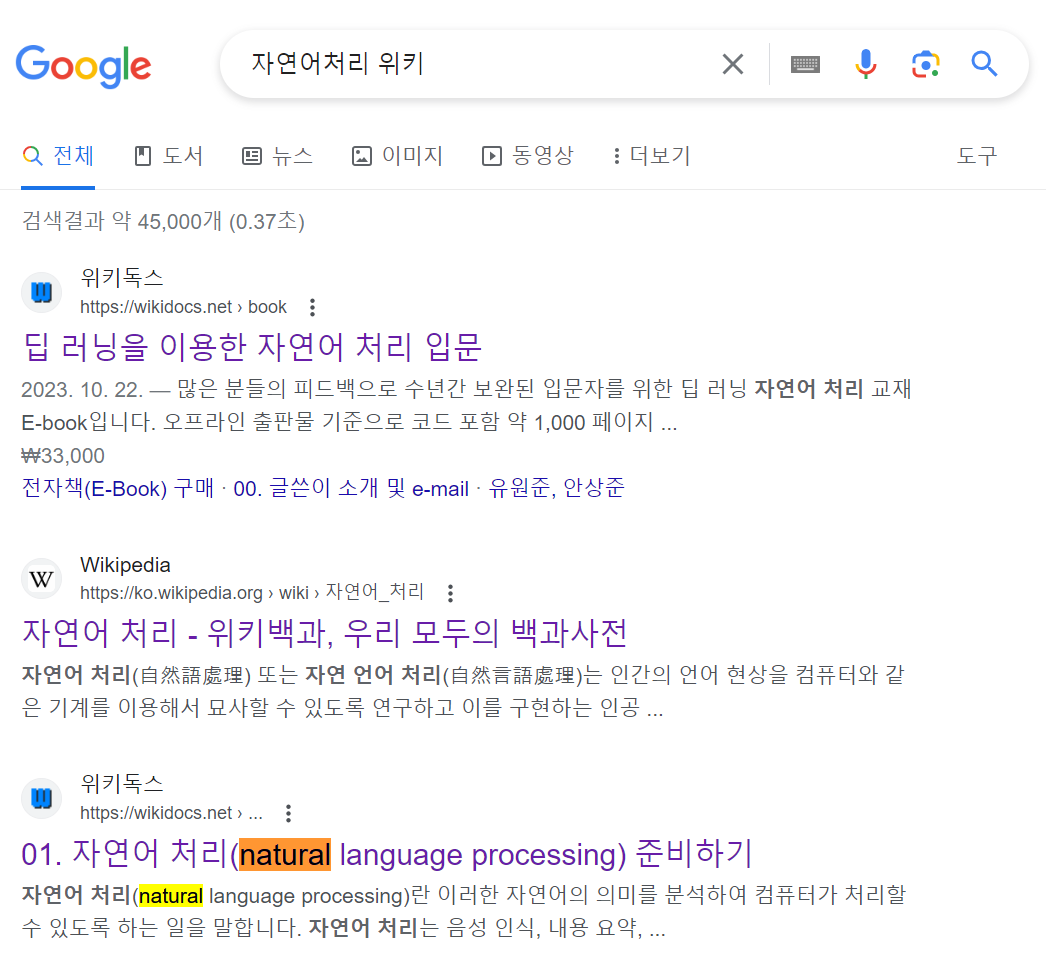Click the Wikipedia site name
This screenshot has width=1046, height=978.
125,565
